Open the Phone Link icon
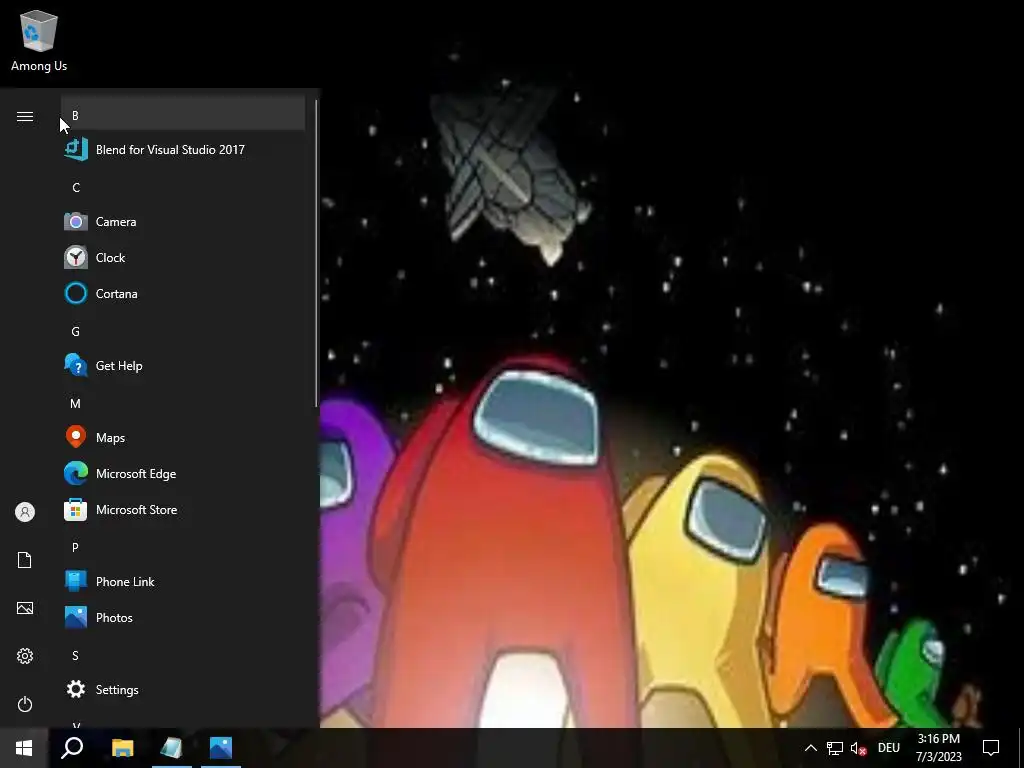This screenshot has width=1024, height=768. click(76, 581)
